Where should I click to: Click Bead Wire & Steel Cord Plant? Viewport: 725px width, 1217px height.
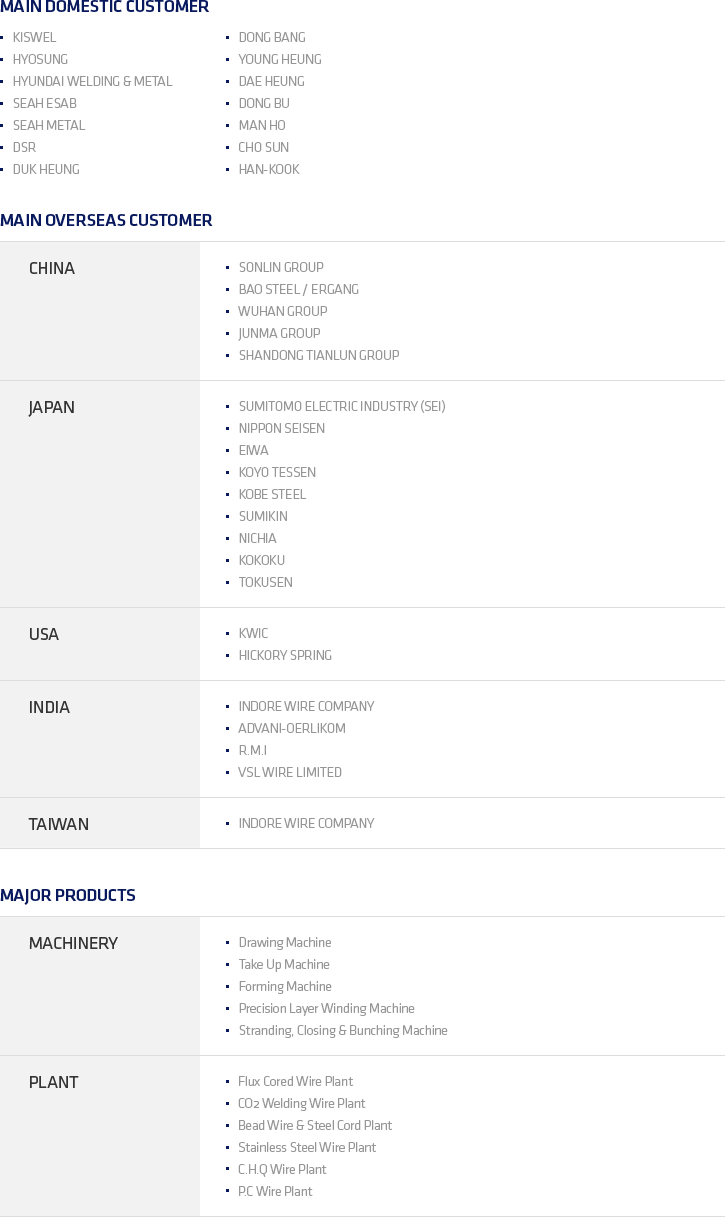(x=315, y=1125)
